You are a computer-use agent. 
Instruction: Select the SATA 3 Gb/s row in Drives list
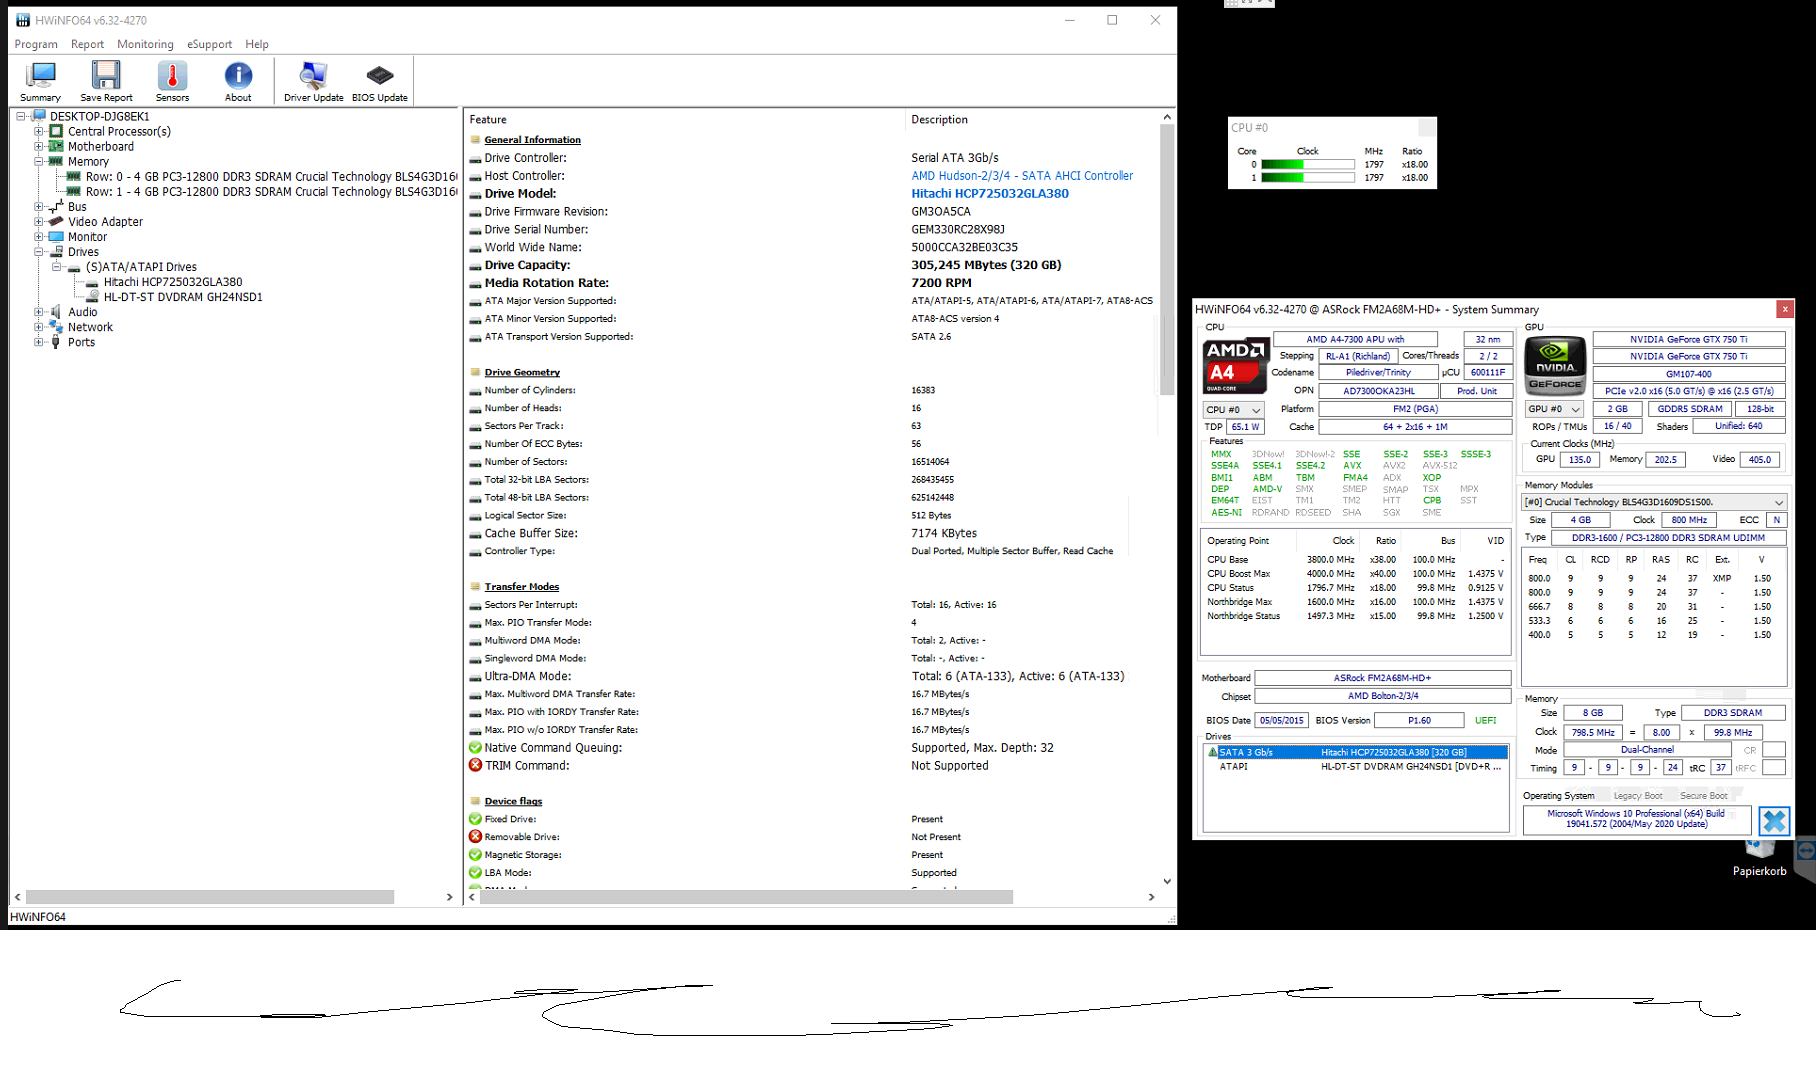1357,752
